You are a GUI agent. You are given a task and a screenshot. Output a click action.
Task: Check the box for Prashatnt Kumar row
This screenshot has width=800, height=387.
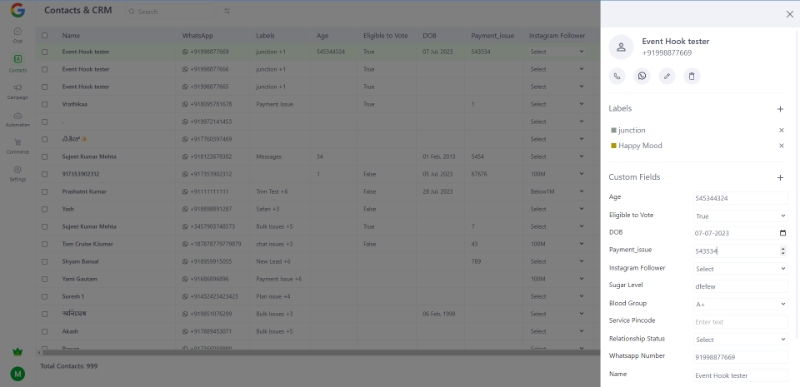tap(45, 192)
